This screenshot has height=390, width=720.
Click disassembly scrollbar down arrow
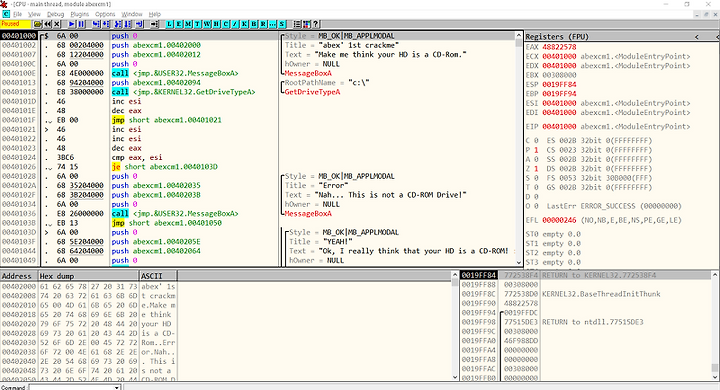pos(518,263)
